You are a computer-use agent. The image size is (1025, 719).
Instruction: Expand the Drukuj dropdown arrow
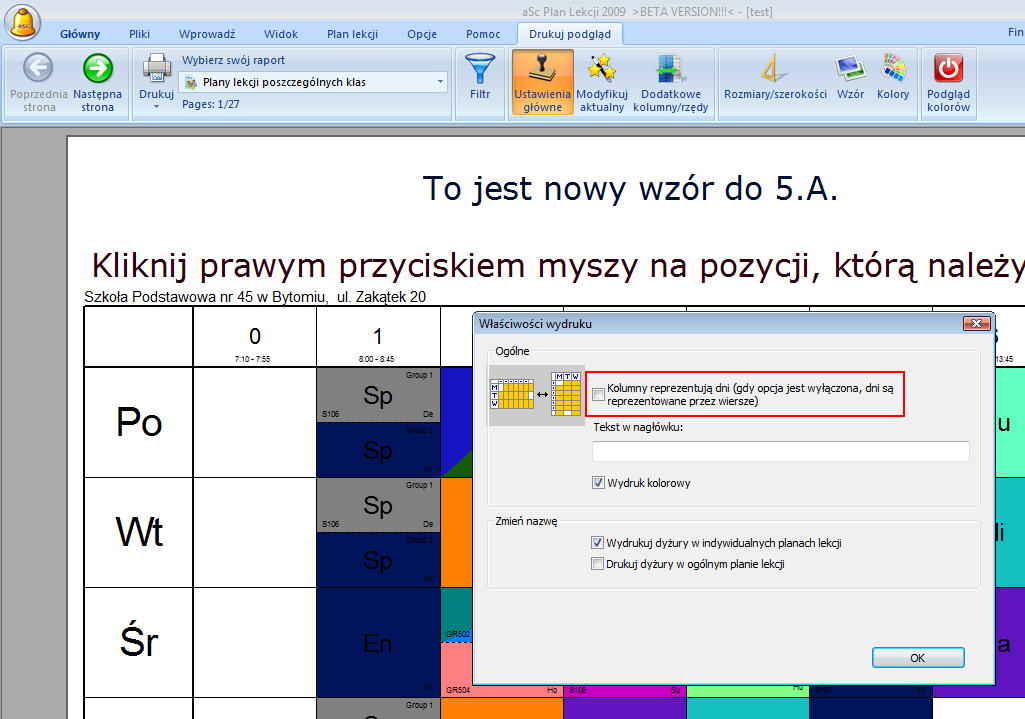pyautogui.click(x=156, y=107)
